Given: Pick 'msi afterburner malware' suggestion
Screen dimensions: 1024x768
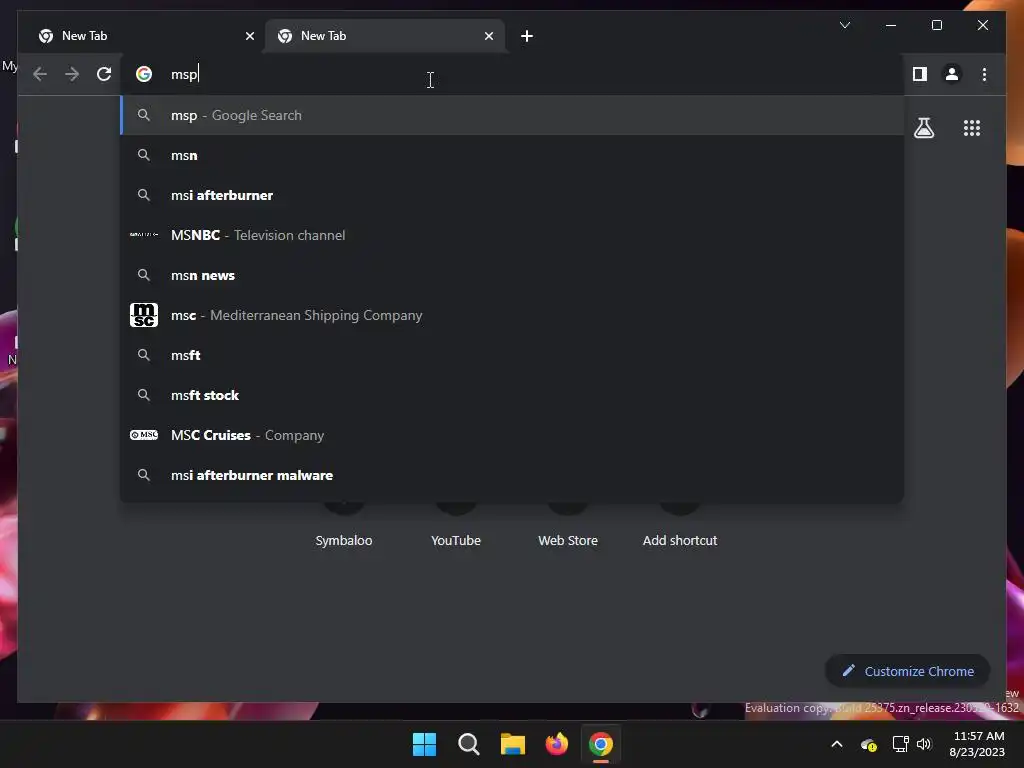Looking at the screenshot, I should [513, 475].
